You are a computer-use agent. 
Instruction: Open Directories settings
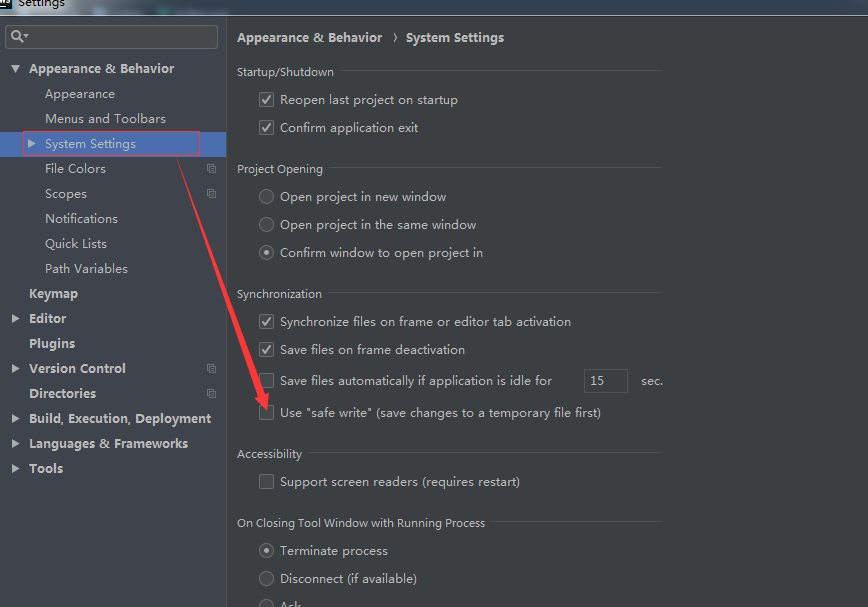[63, 393]
